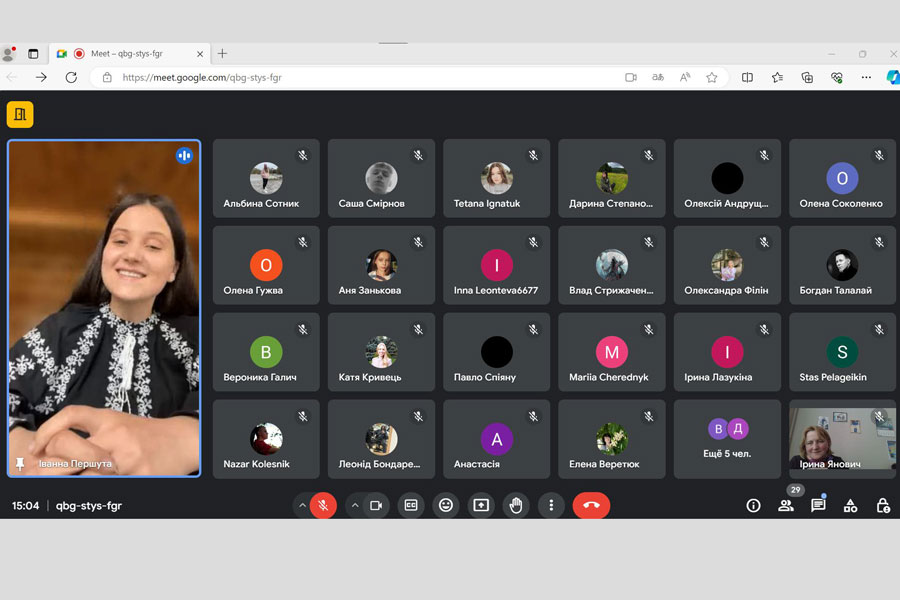The height and width of the screenshot is (600, 900).
Task: Expand audio settings chevron beside microphone
Action: (x=302, y=505)
